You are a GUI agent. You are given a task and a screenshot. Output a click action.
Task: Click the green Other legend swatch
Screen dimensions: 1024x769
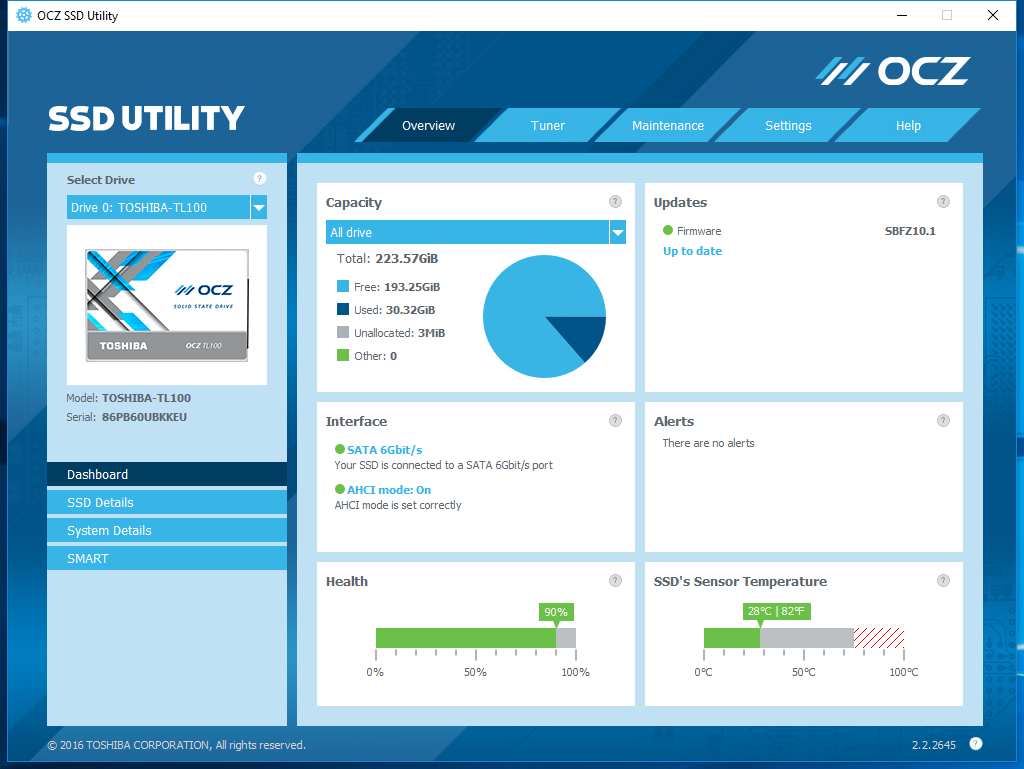[x=343, y=355]
